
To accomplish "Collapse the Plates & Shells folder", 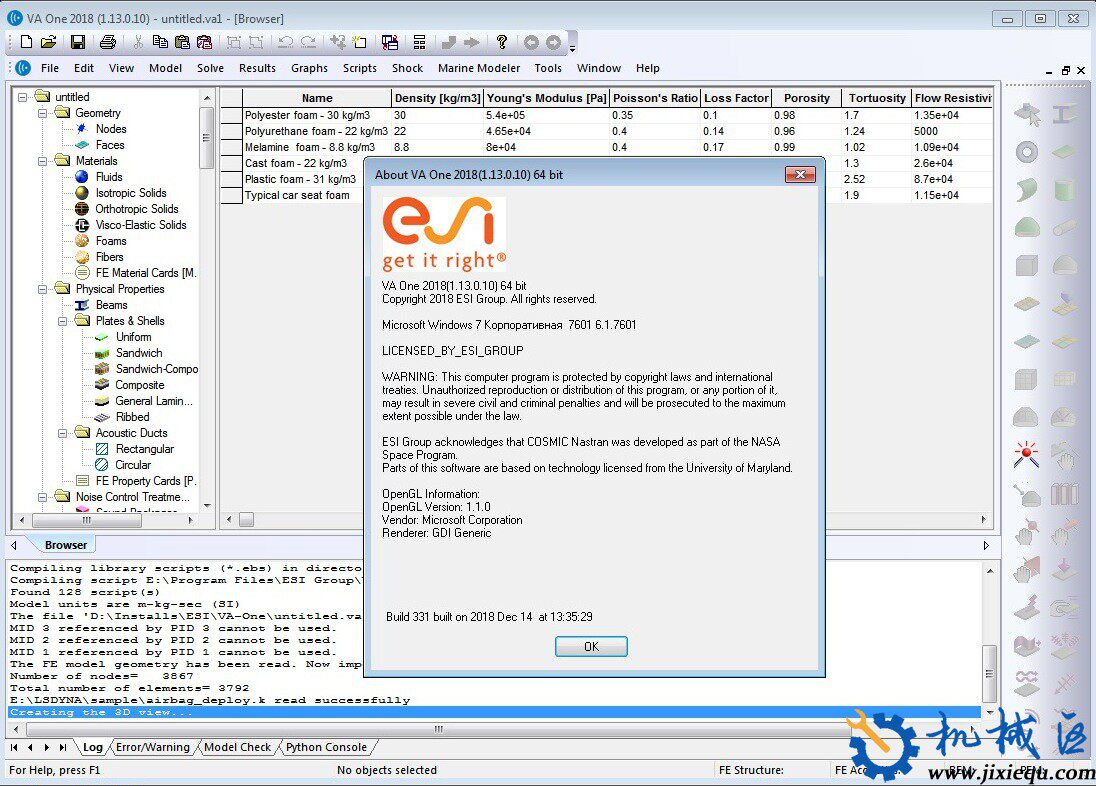I will (x=62, y=321).
